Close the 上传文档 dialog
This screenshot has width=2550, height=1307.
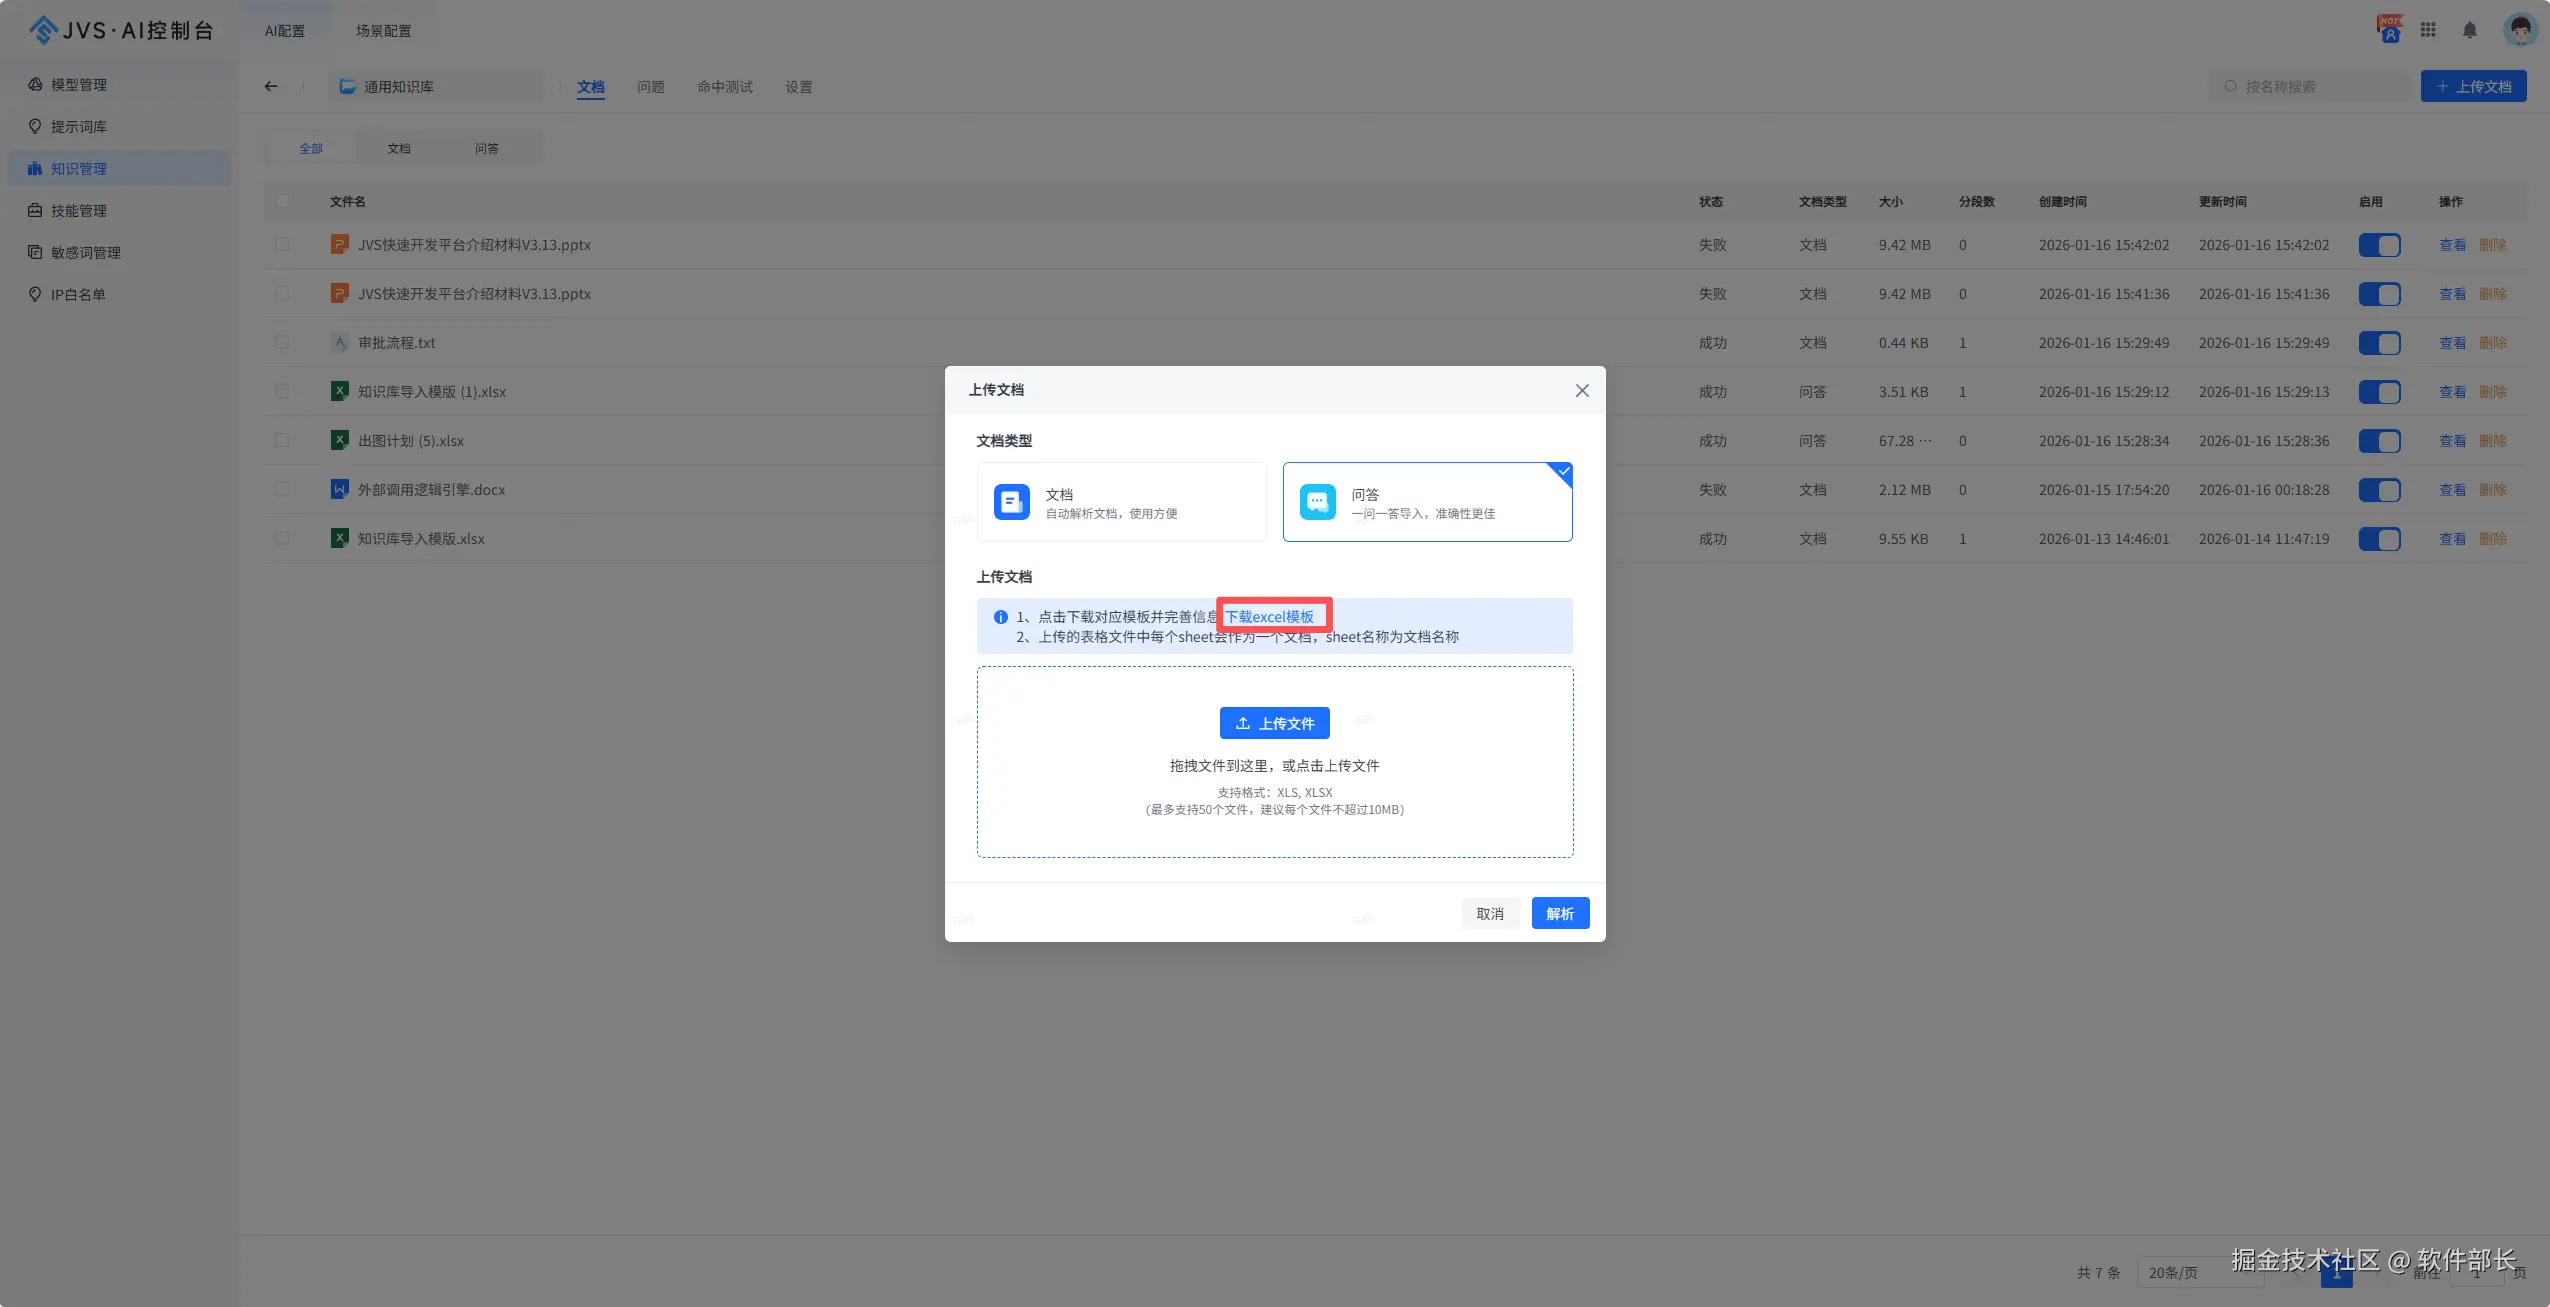point(1581,390)
